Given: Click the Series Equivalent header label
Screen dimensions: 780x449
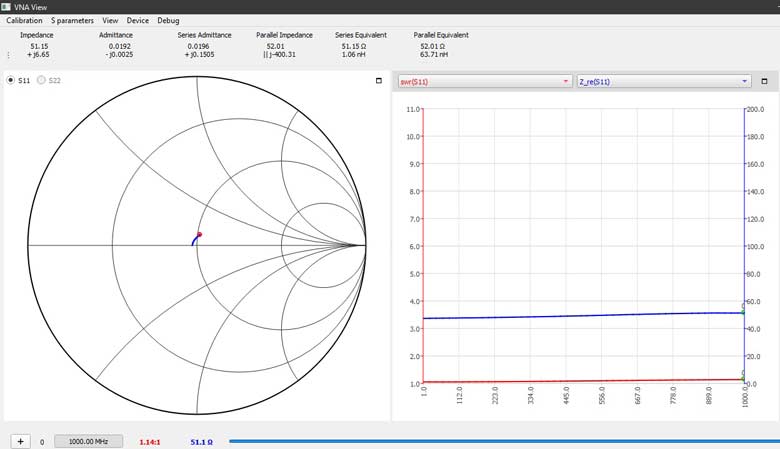Looking at the screenshot, I should click(x=361, y=35).
